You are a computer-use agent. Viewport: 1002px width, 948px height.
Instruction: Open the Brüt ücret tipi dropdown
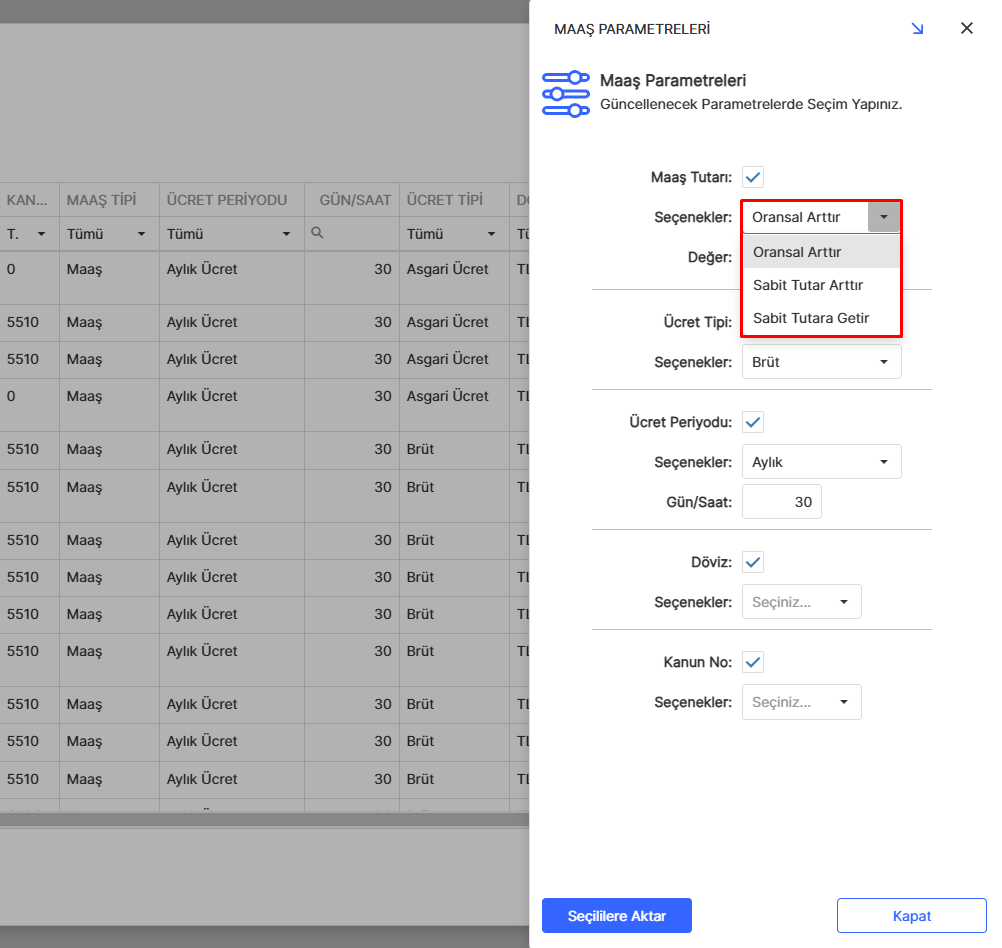pos(820,362)
